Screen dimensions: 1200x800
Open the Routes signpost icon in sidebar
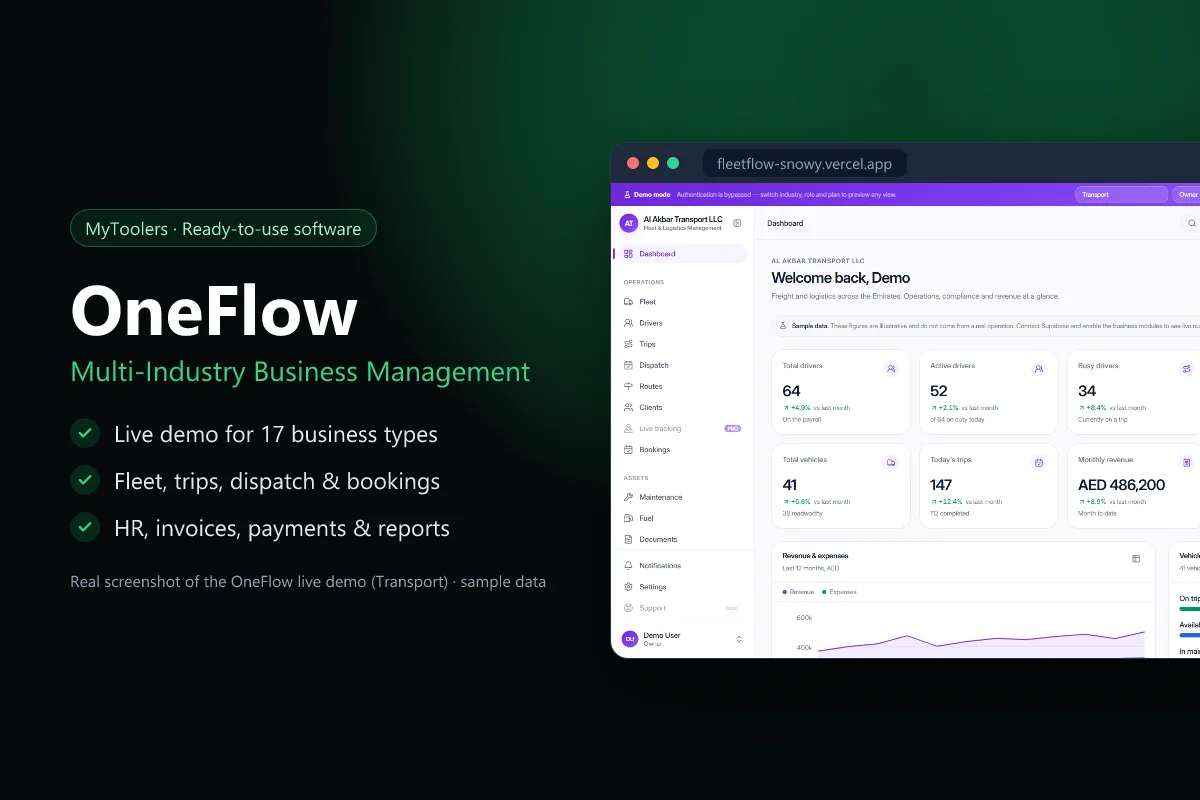(x=628, y=386)
